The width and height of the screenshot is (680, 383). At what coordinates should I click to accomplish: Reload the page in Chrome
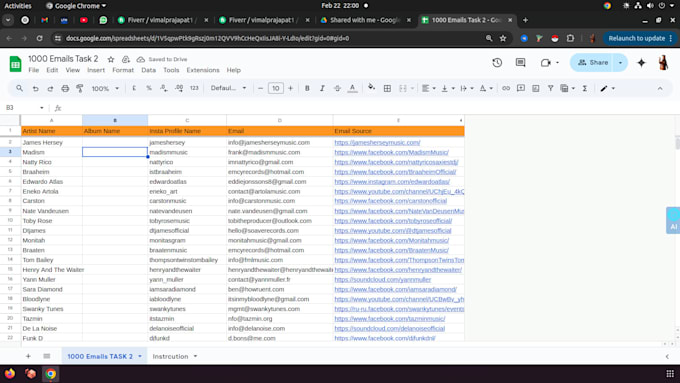[39, 38]
